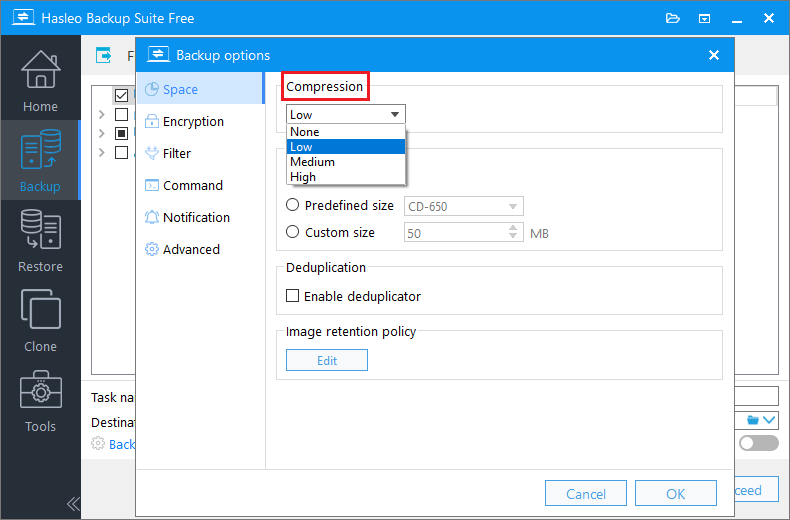Open the Clone sidebar icon

[x=41, y=320]
